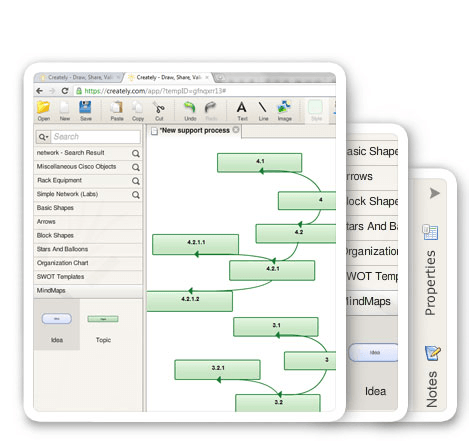This screenshot has height=441, width=469.
Task: Create a new document with New icon
Action: [64, 107]
